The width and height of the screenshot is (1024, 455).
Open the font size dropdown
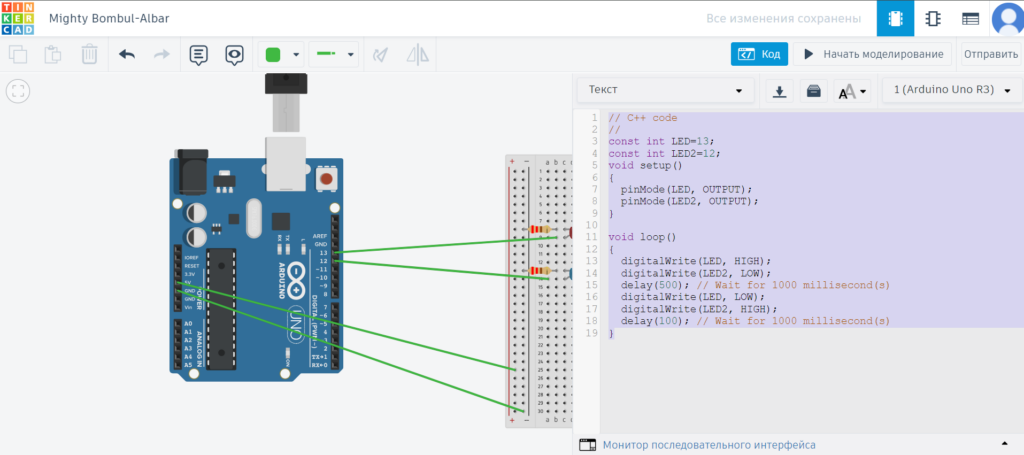(853, 91)
